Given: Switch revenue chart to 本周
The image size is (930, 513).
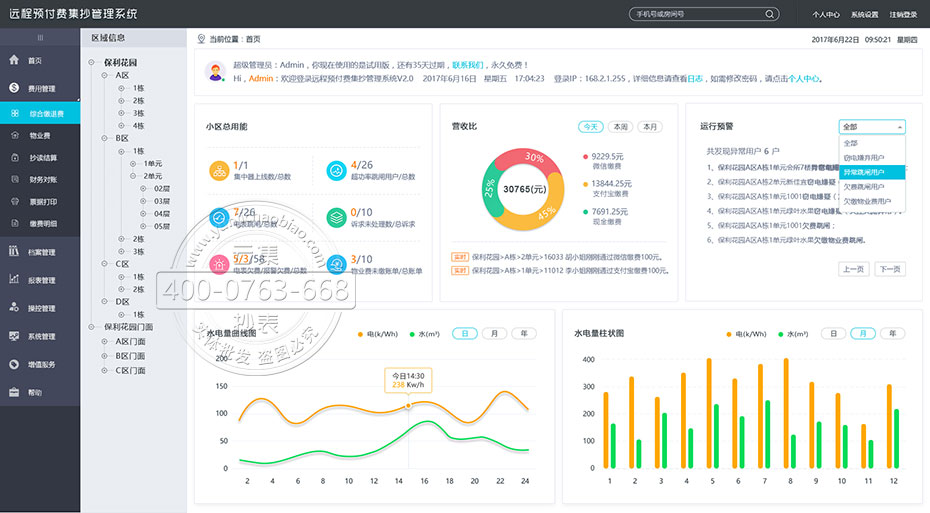Looking at the screenshot, I should point(621,127).
